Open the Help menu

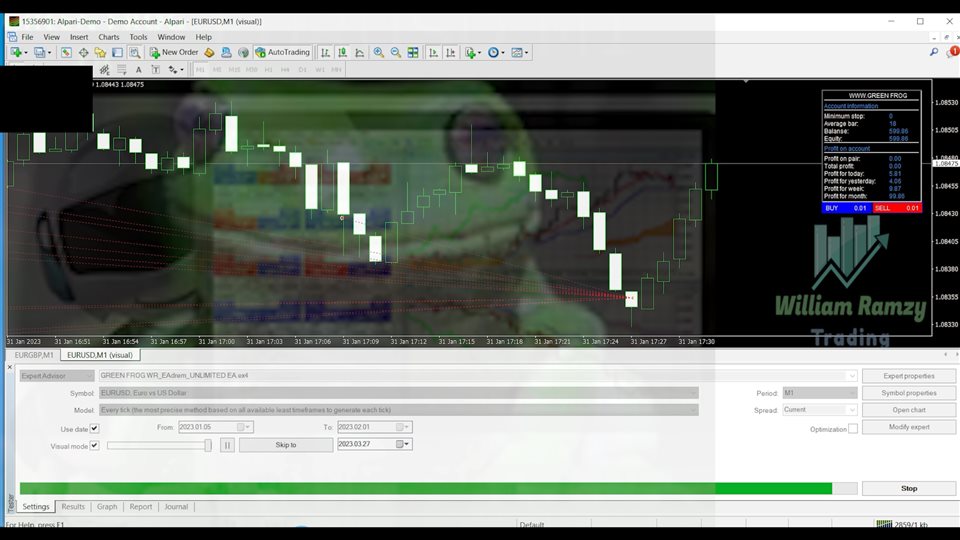pyautogui.click(x=204, y=37)
